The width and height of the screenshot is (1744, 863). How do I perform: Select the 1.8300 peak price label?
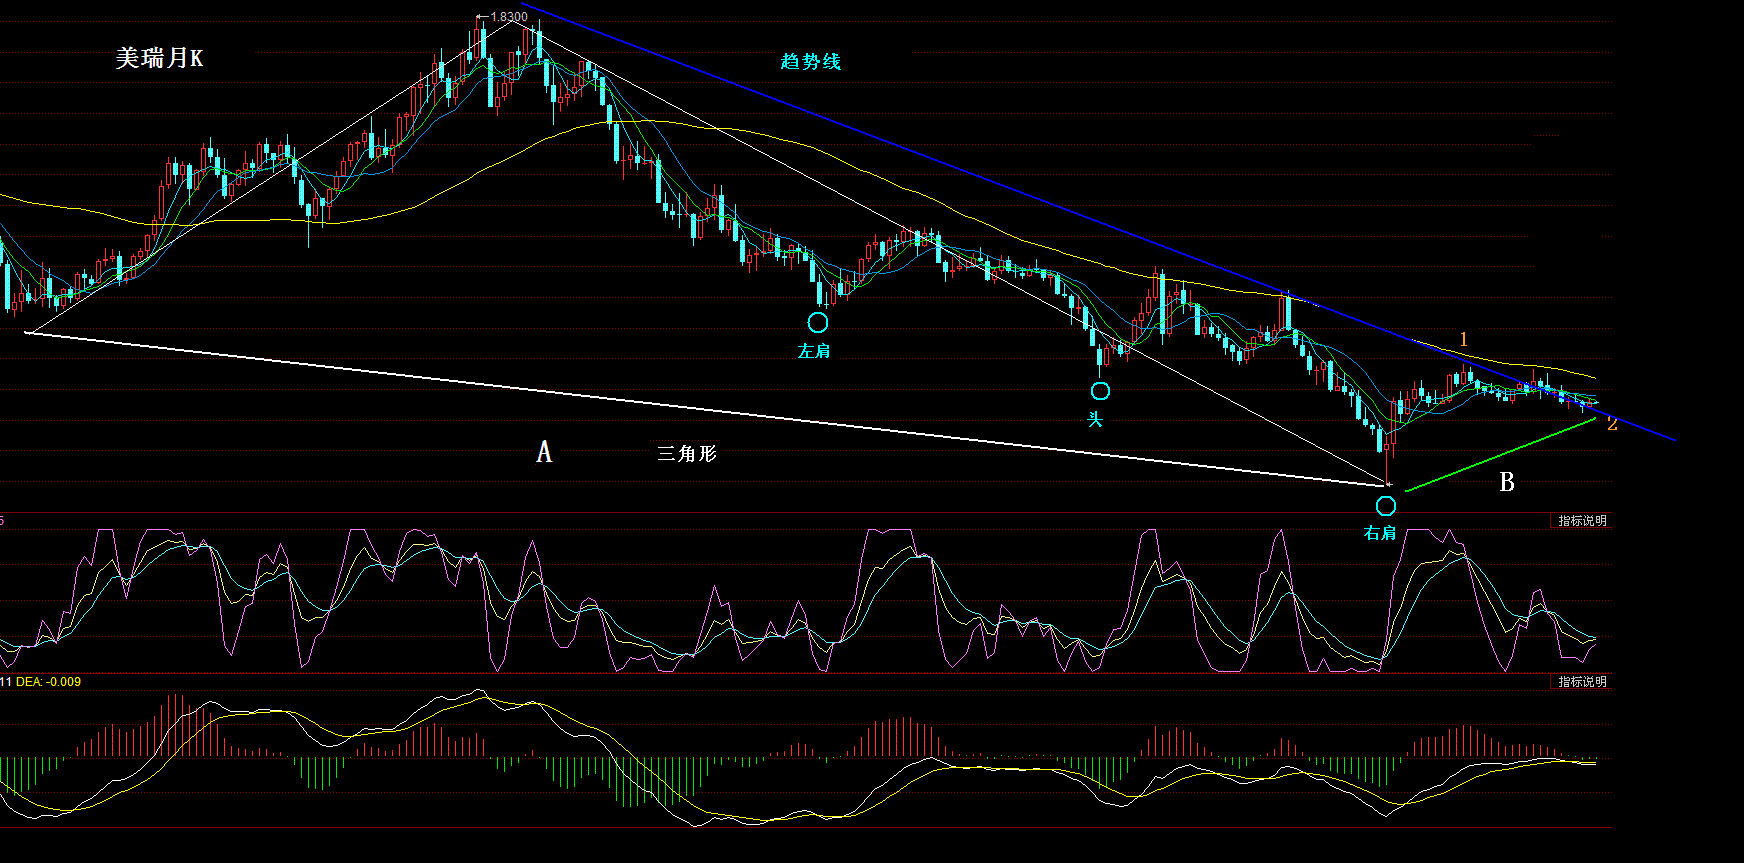509,17
